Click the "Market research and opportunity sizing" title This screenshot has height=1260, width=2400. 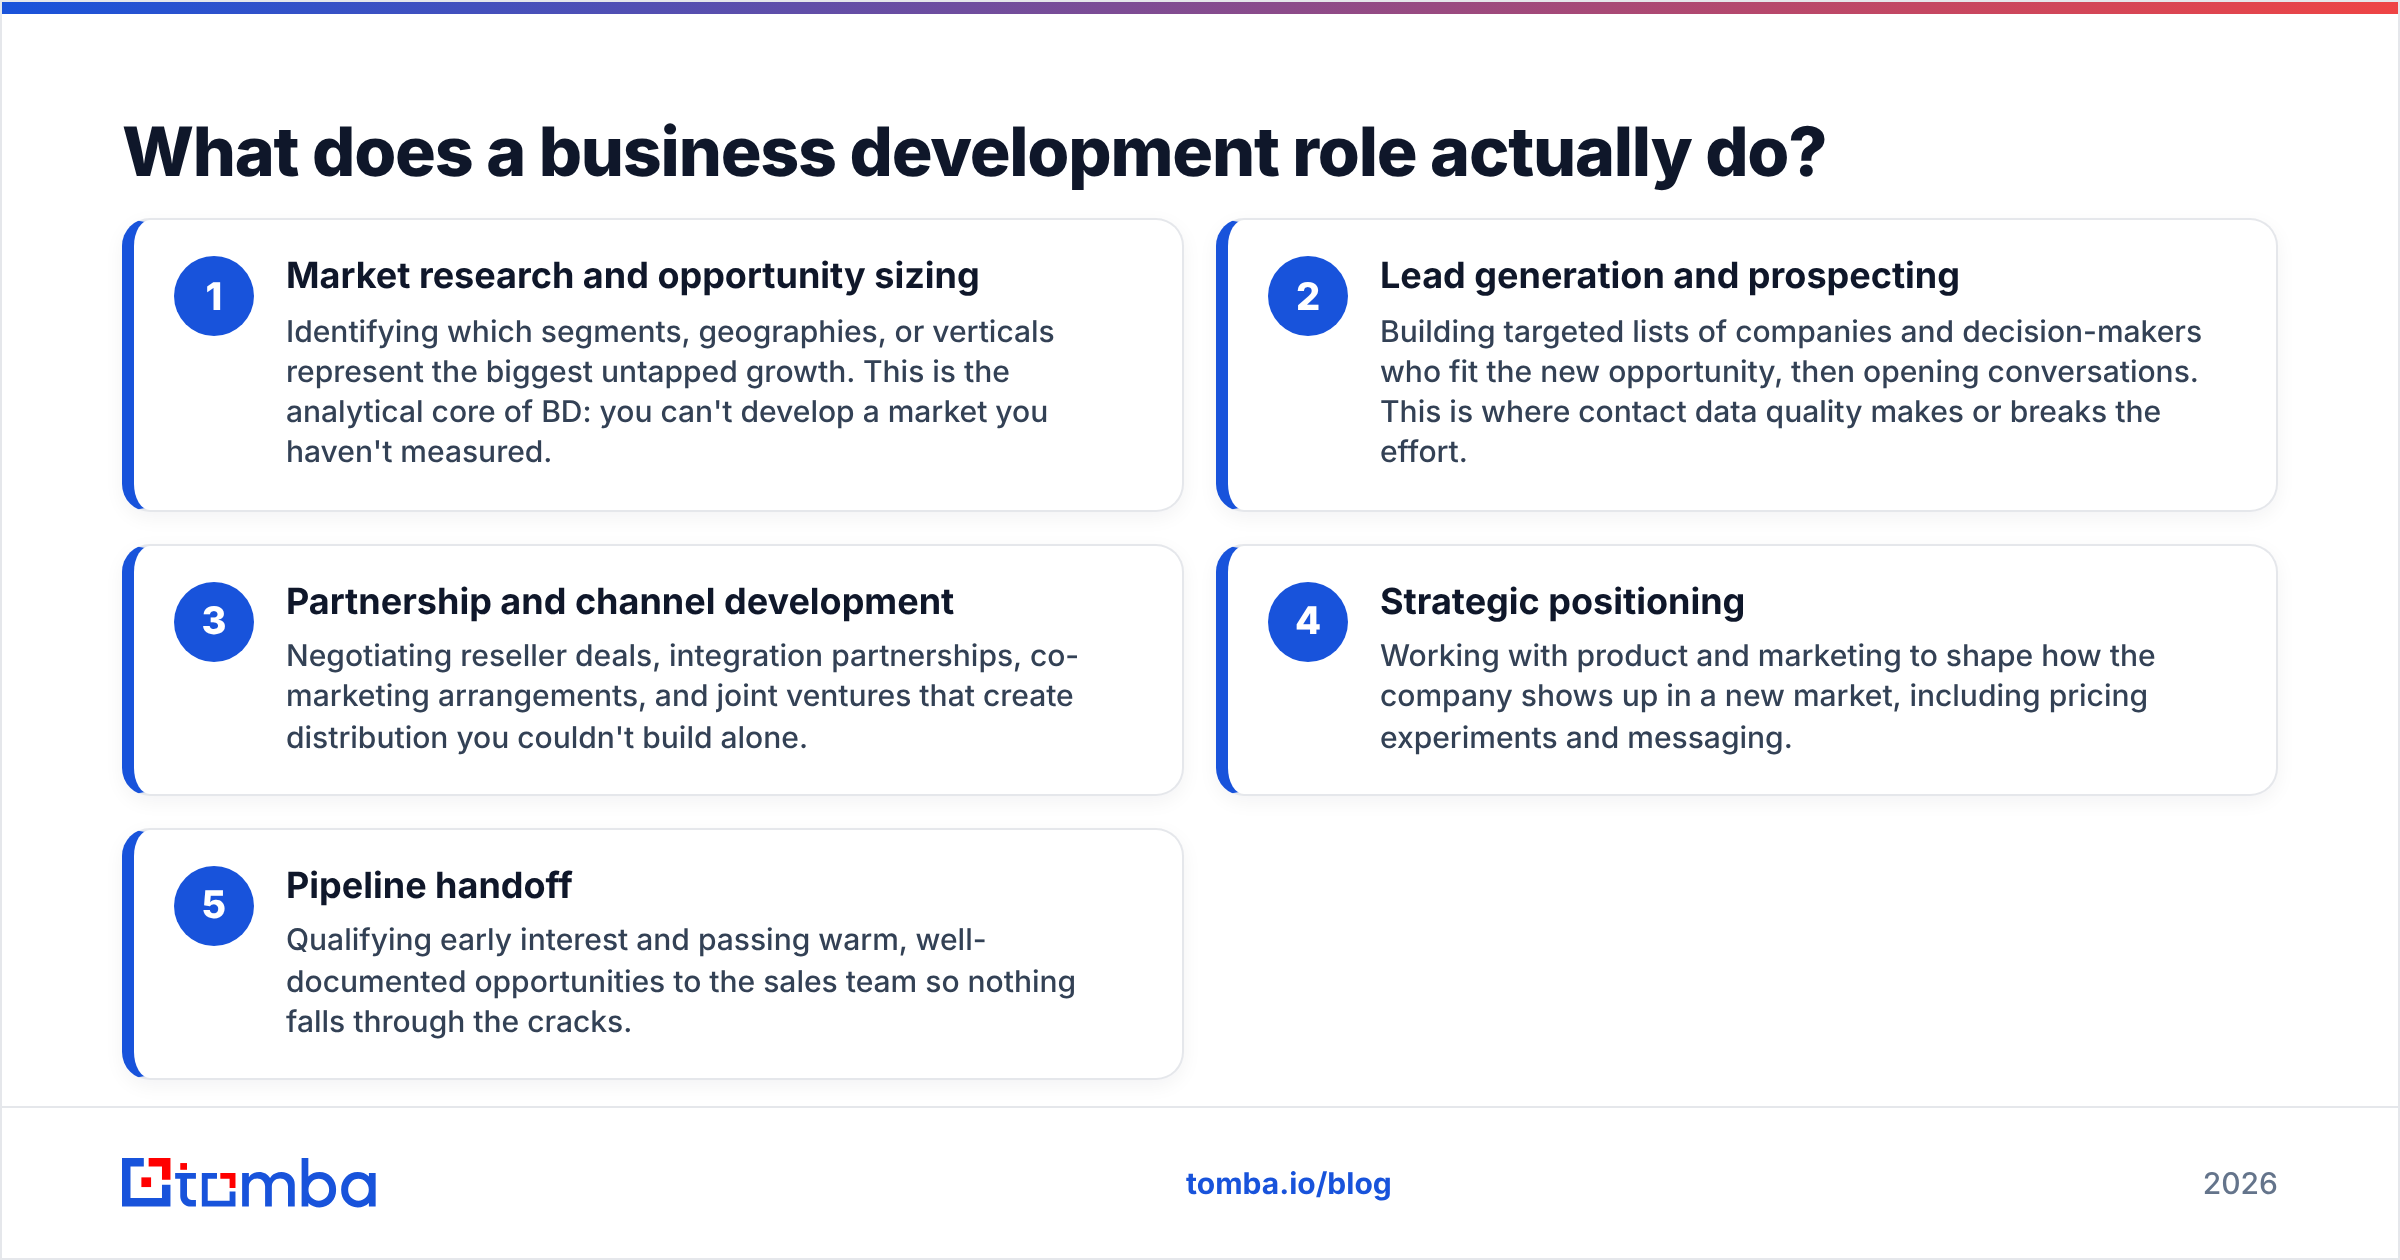click(x=632, y=276)
